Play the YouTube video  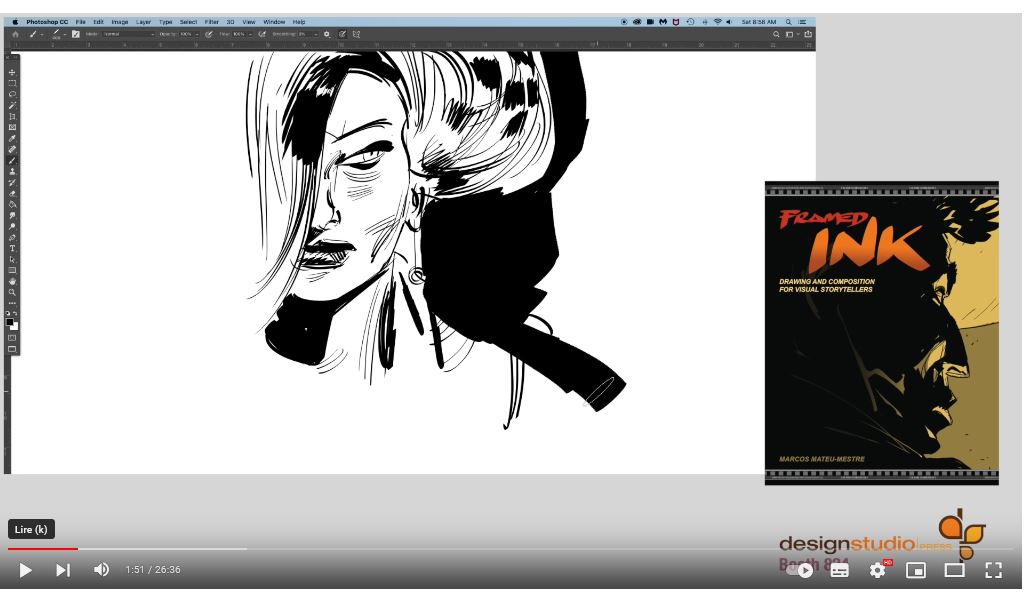pyautogui.click(x=25, y=570)
